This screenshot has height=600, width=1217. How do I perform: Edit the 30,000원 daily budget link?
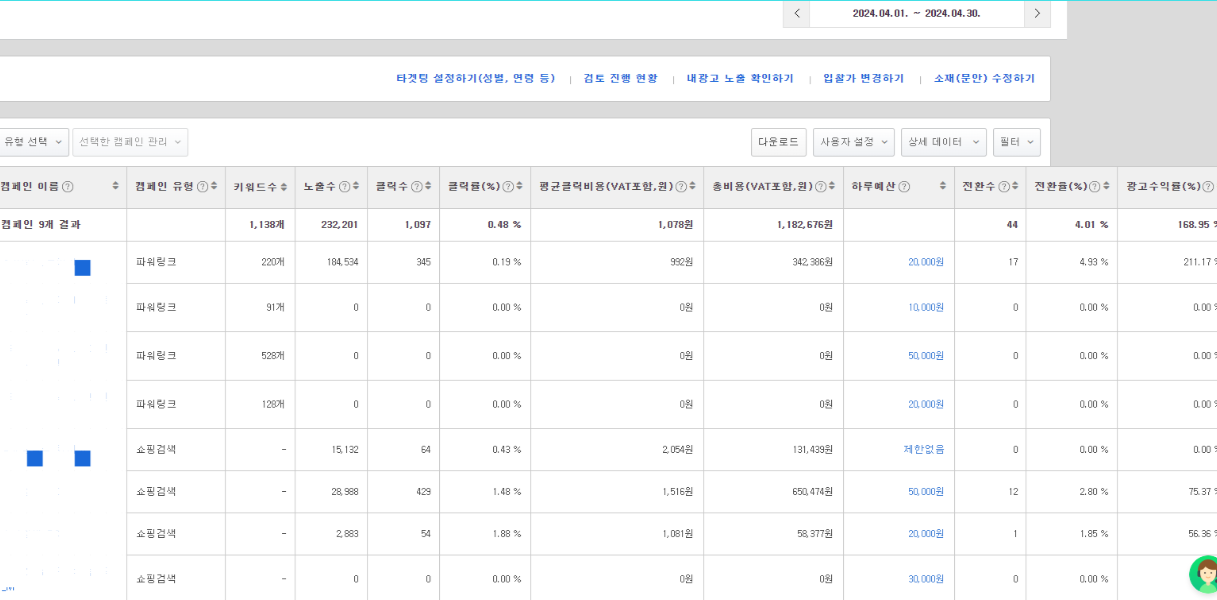click(926, 578)
